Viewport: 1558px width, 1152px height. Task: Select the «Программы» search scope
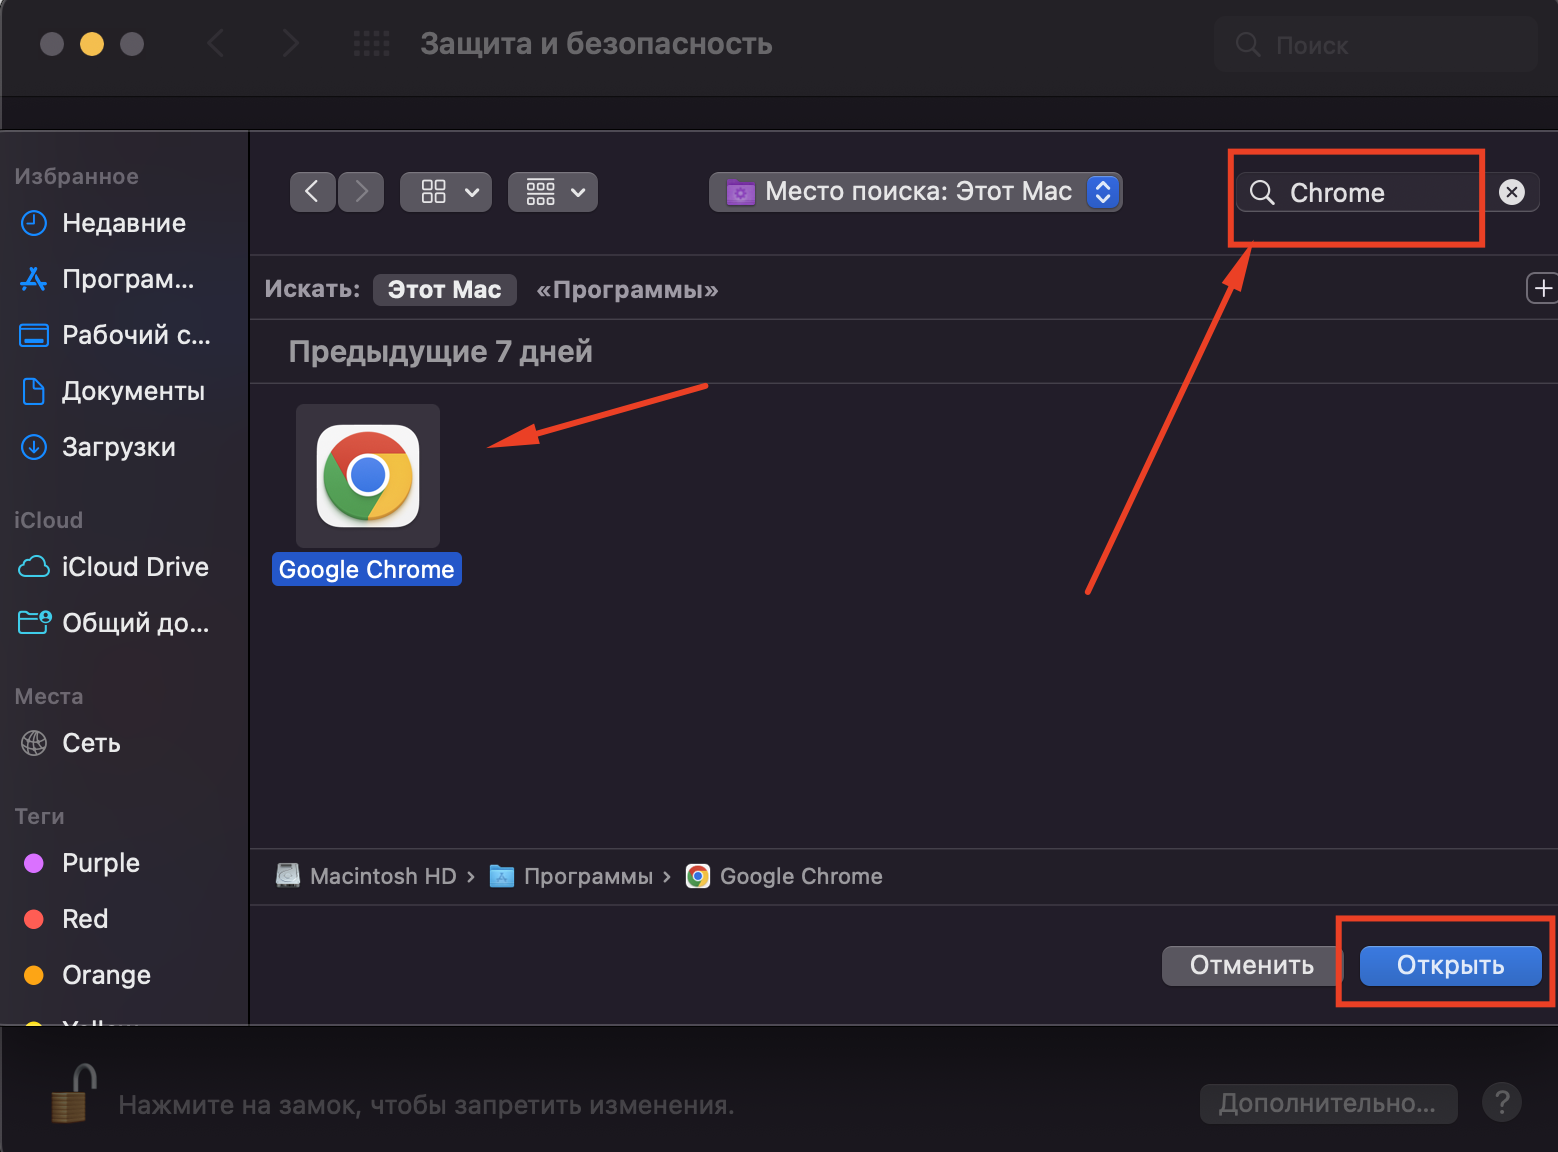[627, 289]
